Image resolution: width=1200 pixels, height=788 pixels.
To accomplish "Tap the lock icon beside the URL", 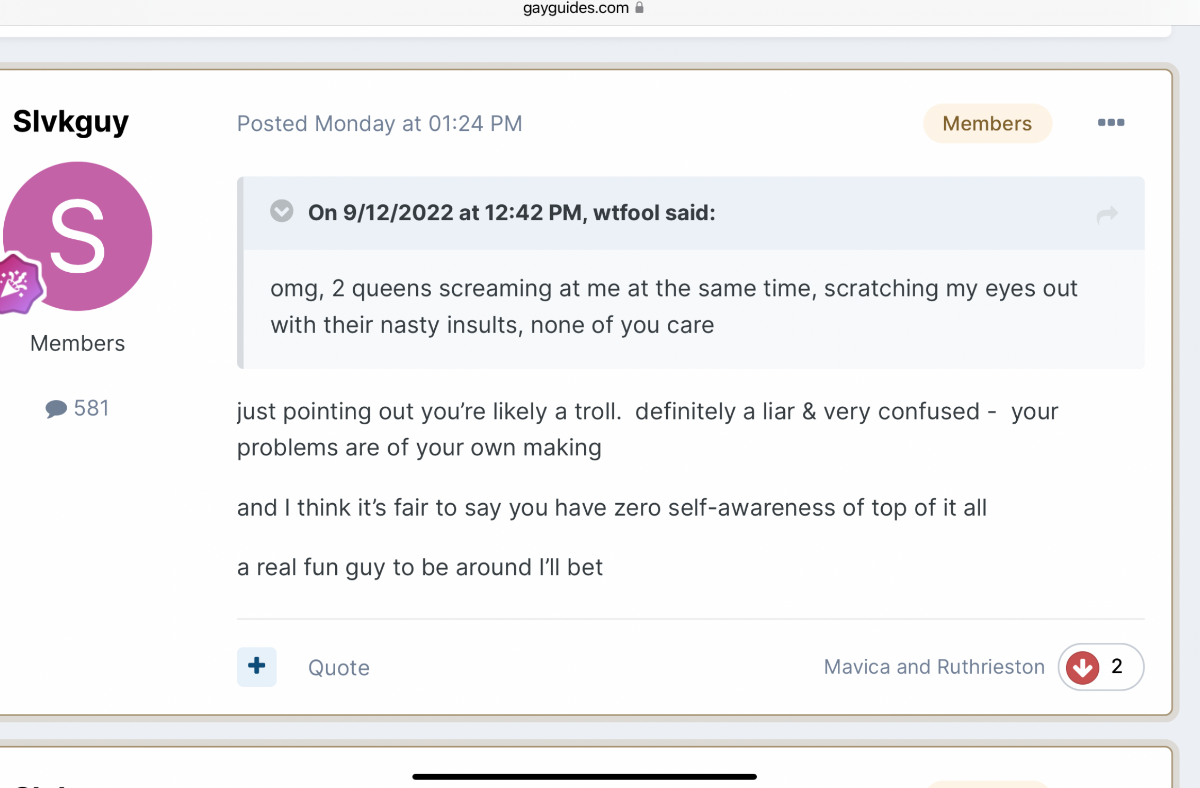I will click(640, 8).
